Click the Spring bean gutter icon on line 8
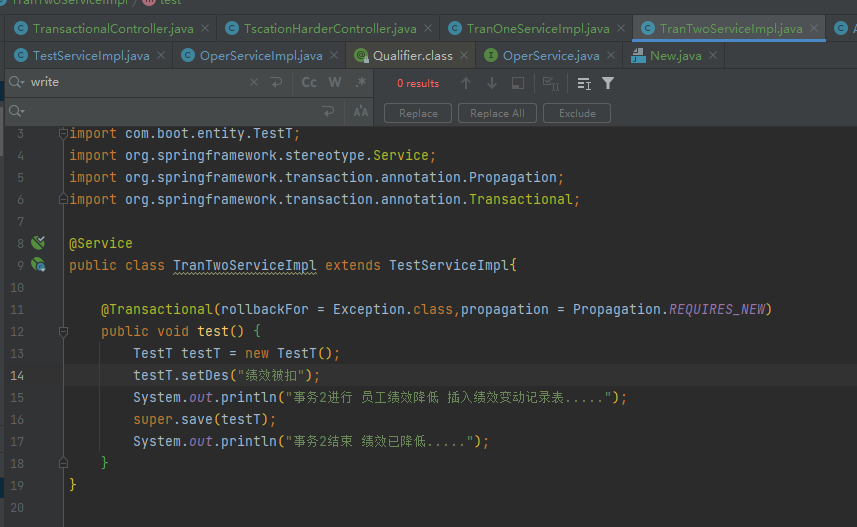Screen dimensions: 857x527 38,243
